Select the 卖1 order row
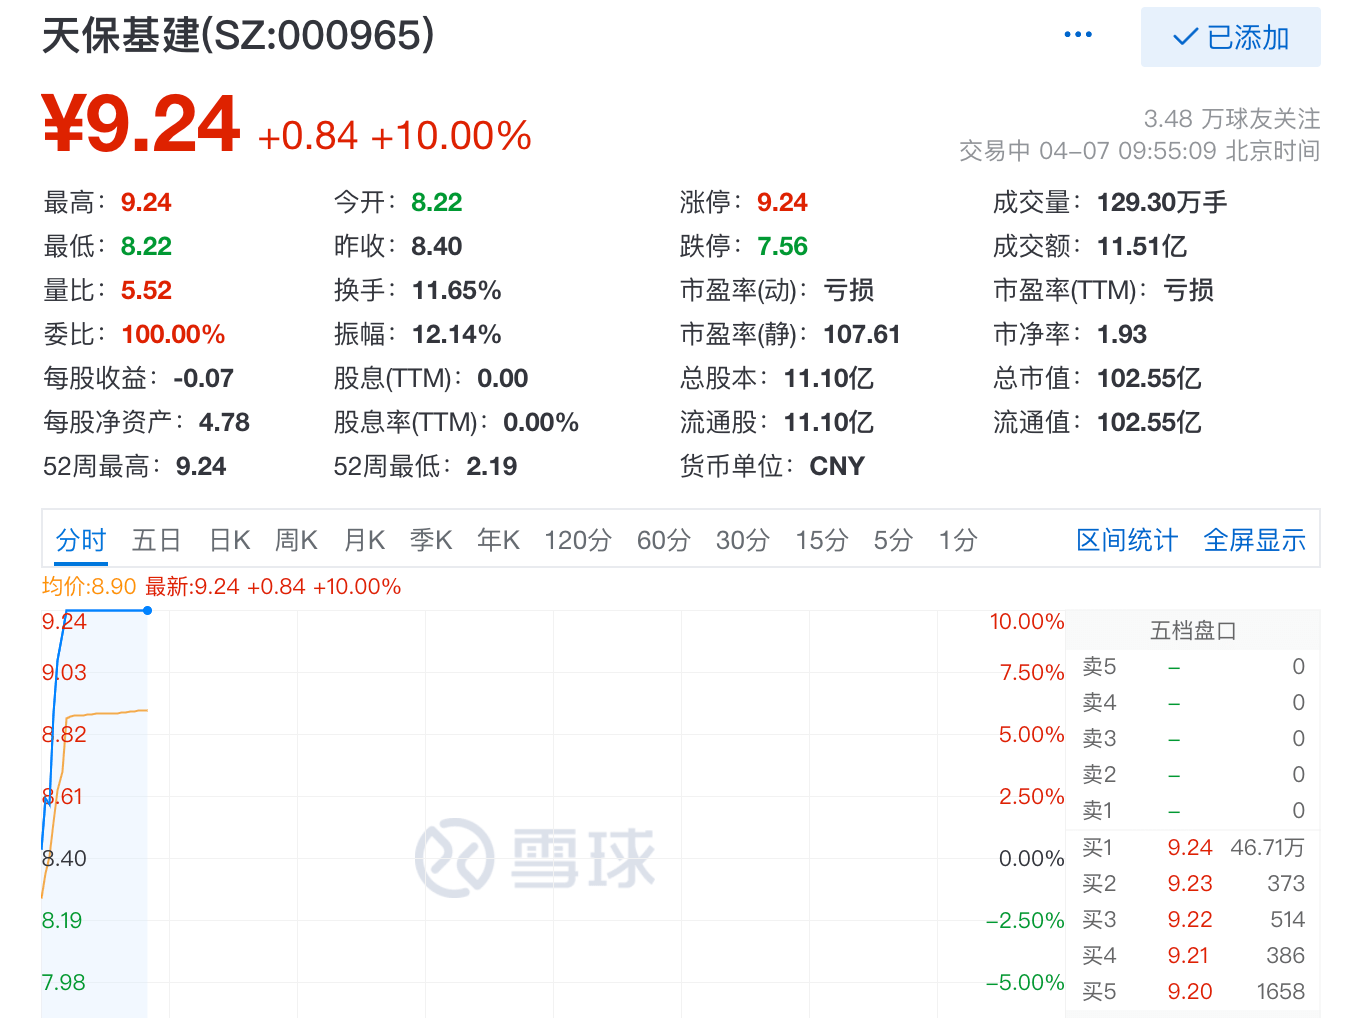 [x=1193, y=810]
